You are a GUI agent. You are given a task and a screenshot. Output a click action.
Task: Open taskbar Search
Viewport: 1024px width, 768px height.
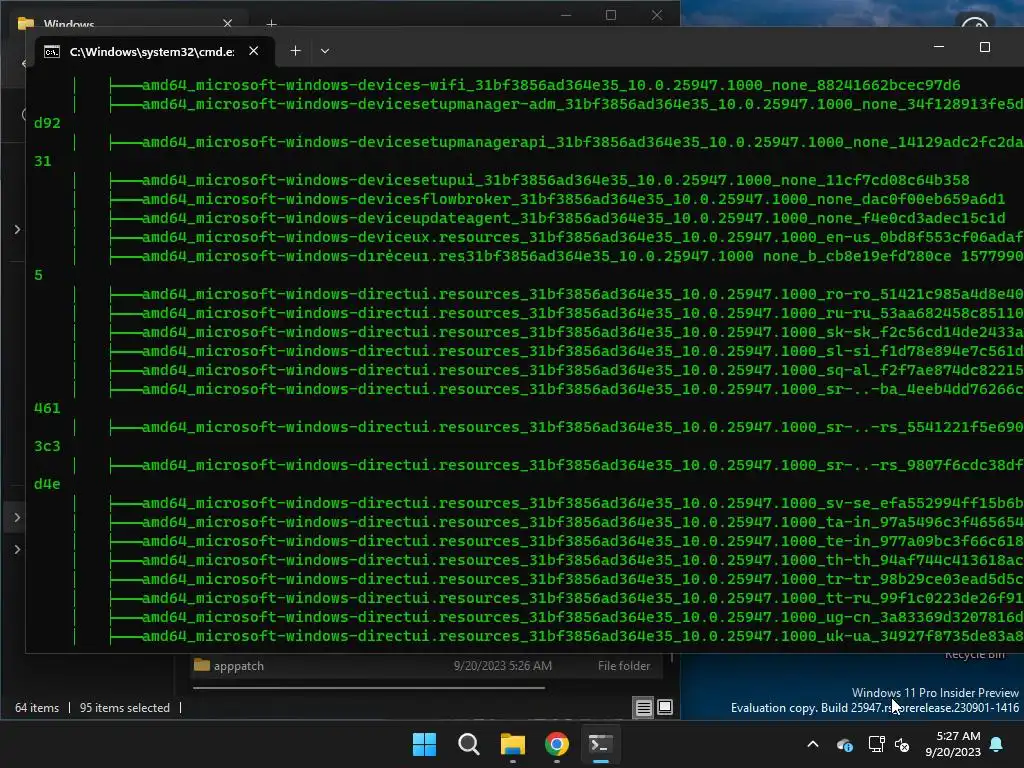(x=469, y=744)
